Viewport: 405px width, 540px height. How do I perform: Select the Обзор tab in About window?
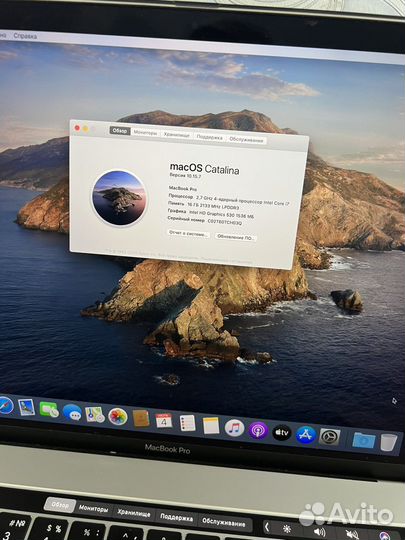pyautogui.click(x=120, y=131)
